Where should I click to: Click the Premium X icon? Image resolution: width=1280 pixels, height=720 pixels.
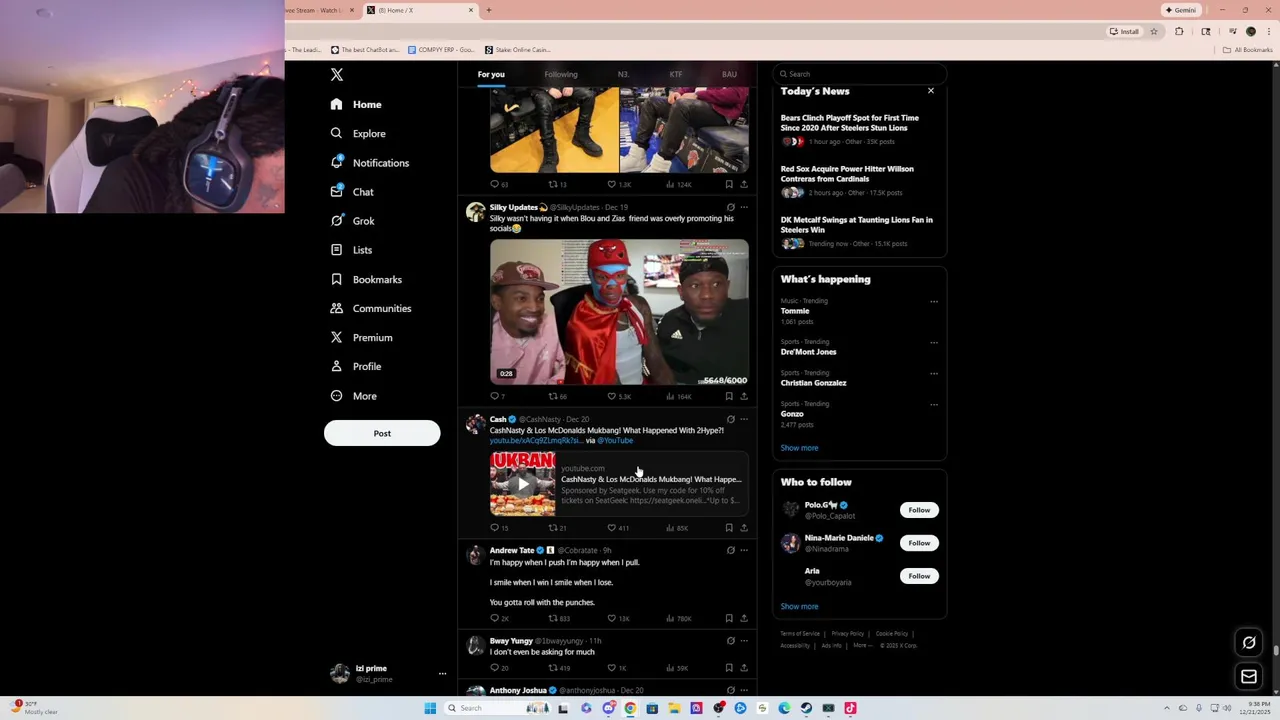point(336,337)
